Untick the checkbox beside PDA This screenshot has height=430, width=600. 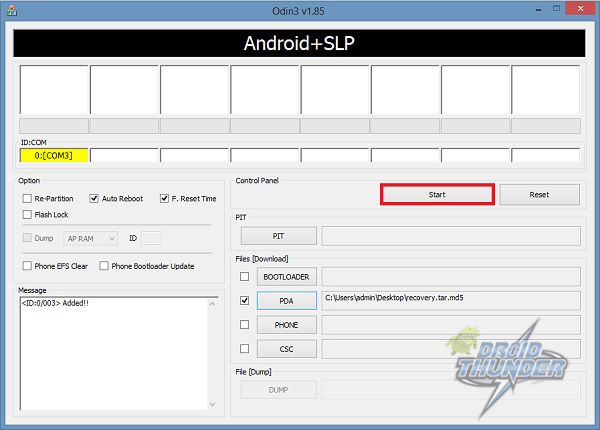pyautogui.click(x=244, y=301)
